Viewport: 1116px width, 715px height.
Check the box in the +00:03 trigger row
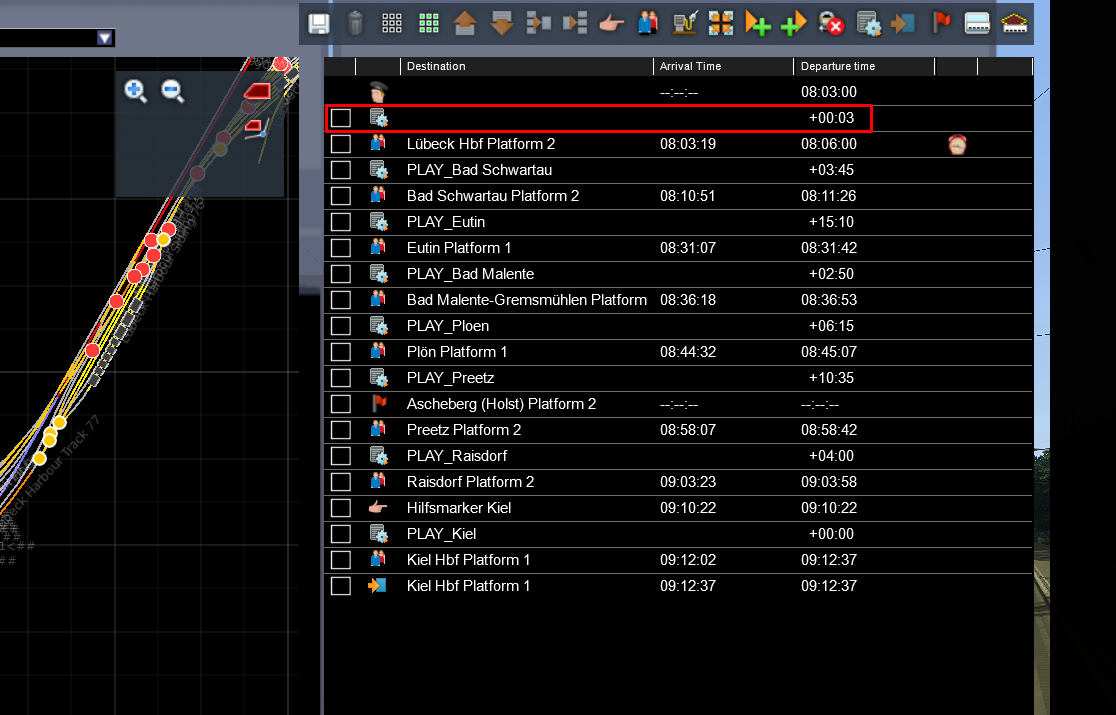[x=341, y=118]
